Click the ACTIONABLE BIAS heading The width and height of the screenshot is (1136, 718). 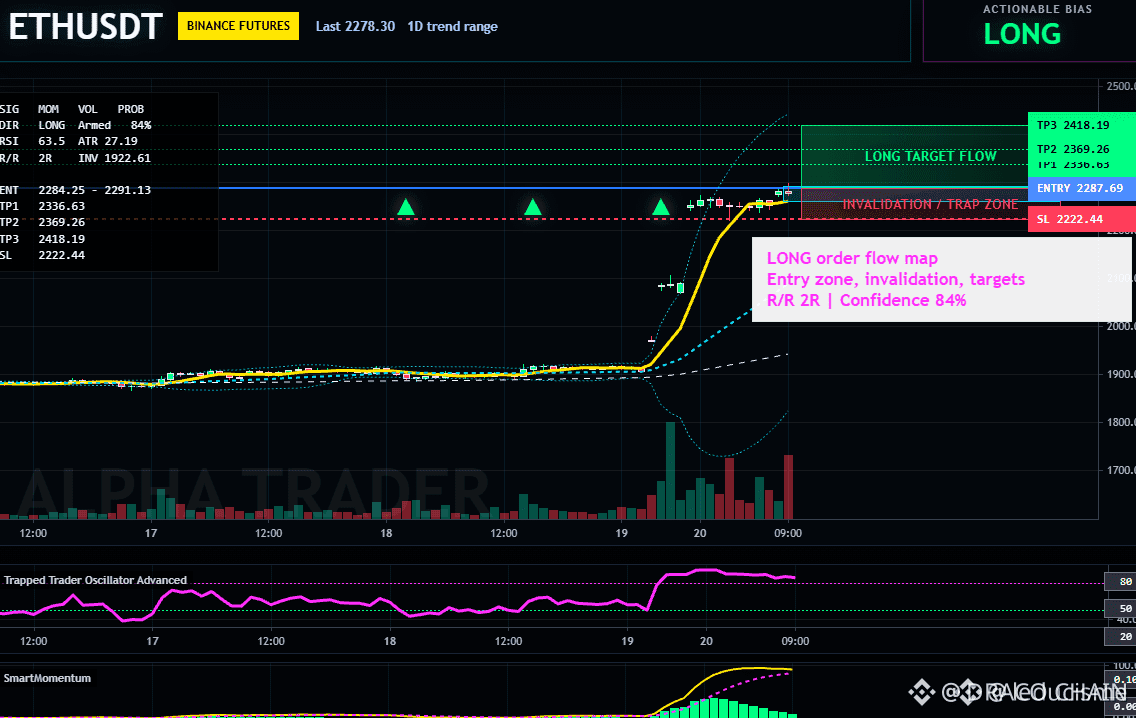pos(1037,9)
